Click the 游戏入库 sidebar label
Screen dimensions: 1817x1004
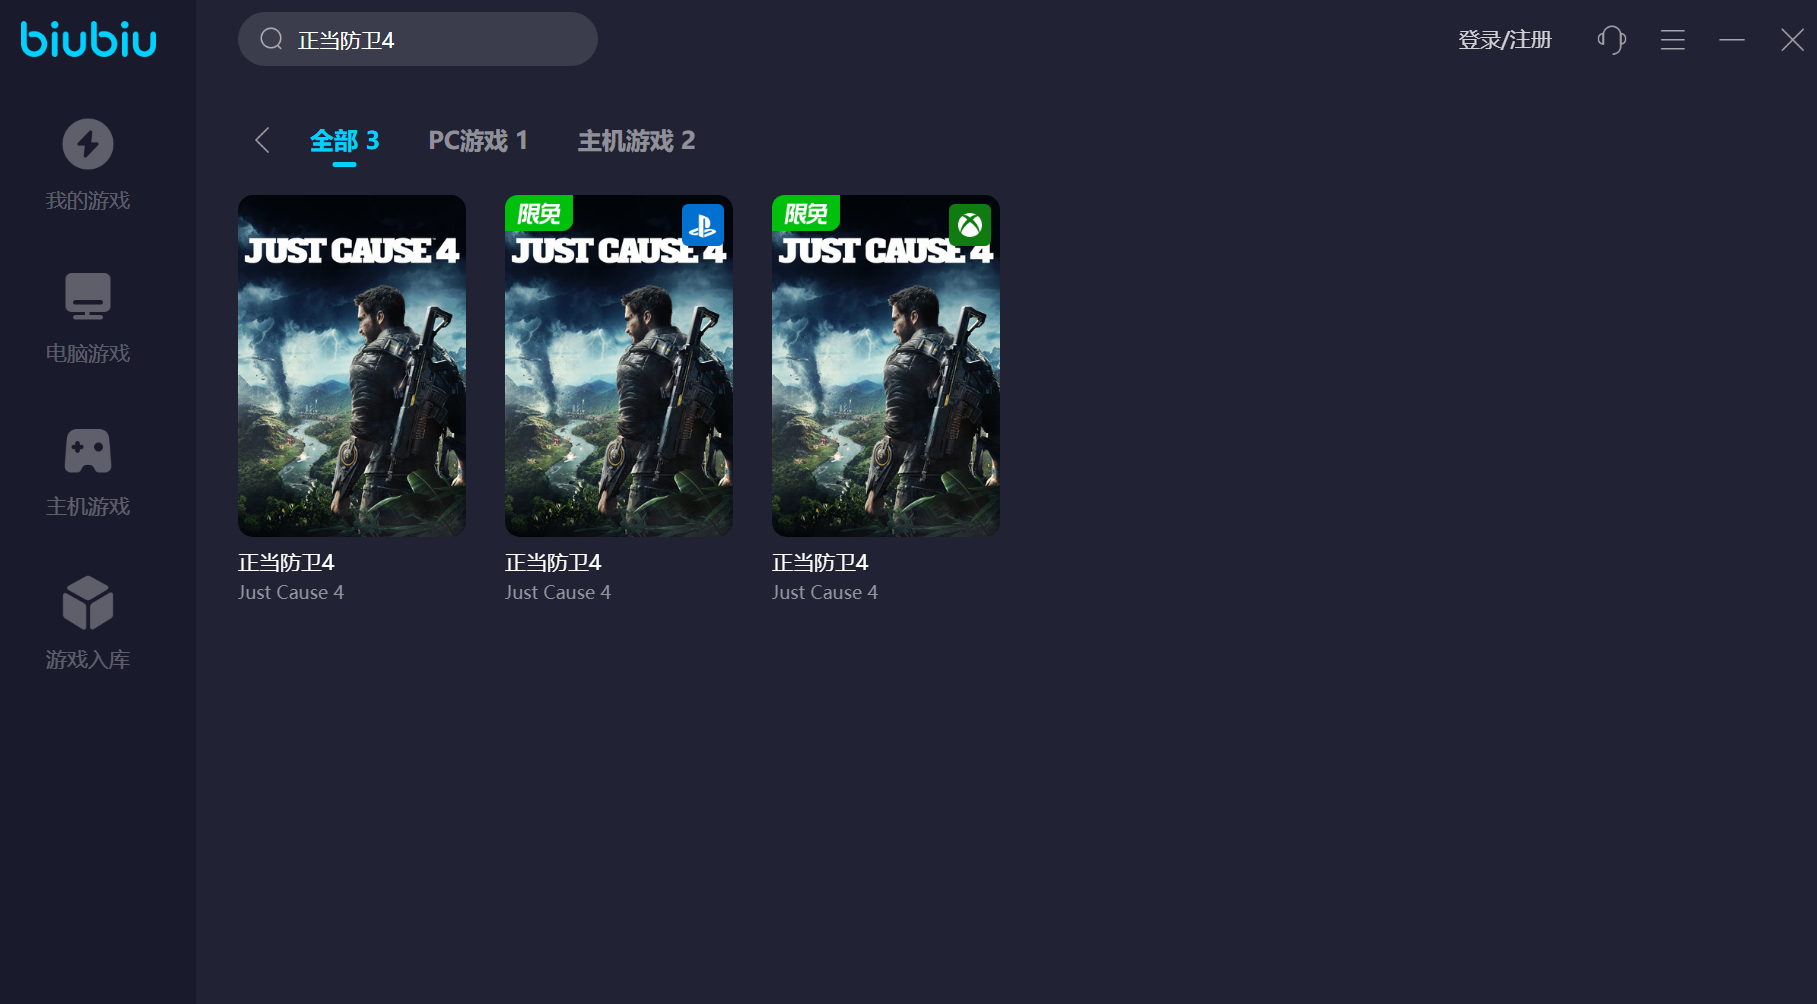(x=88, y=660)
